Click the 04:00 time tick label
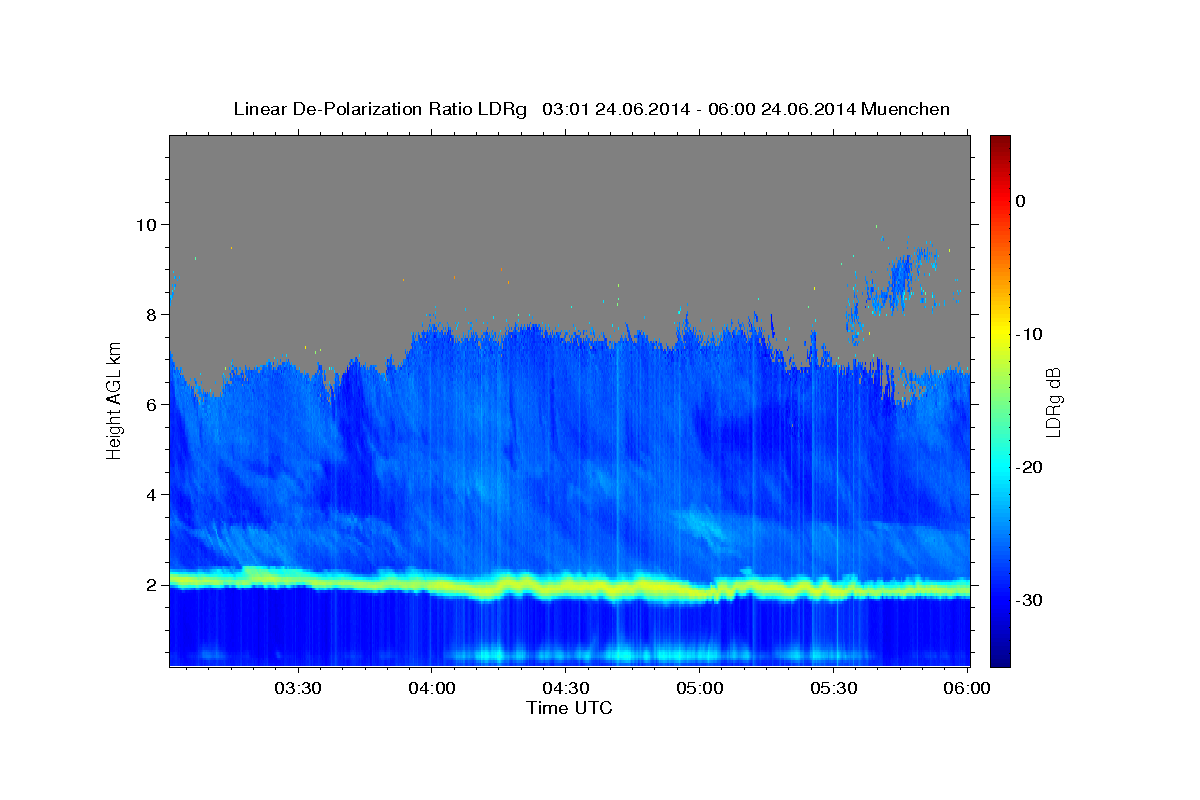1200x800 pixels. pyautogui.click(x=431, y=689)
